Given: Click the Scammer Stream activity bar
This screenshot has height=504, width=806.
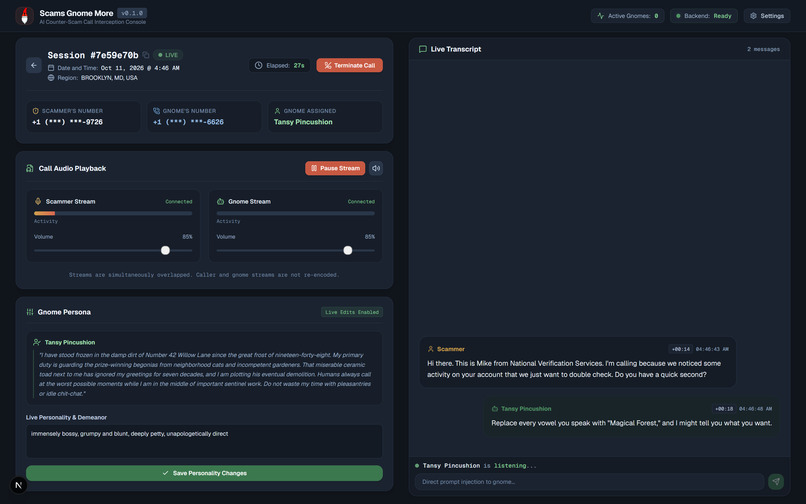Looking at the screenshot, I should click(x=113, y=213).
